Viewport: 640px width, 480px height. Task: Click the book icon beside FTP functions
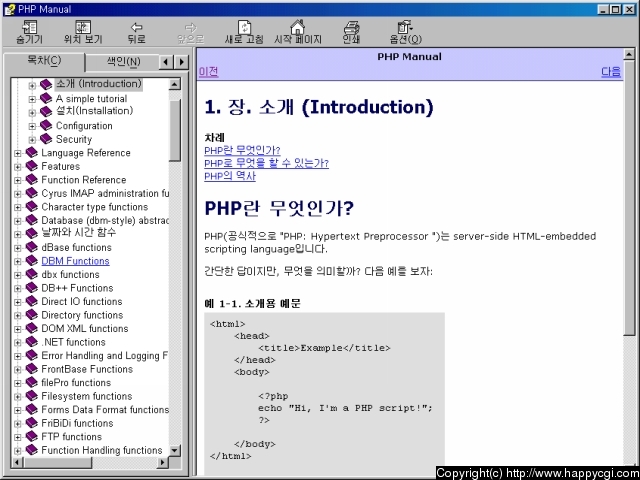tap(31, 436)
